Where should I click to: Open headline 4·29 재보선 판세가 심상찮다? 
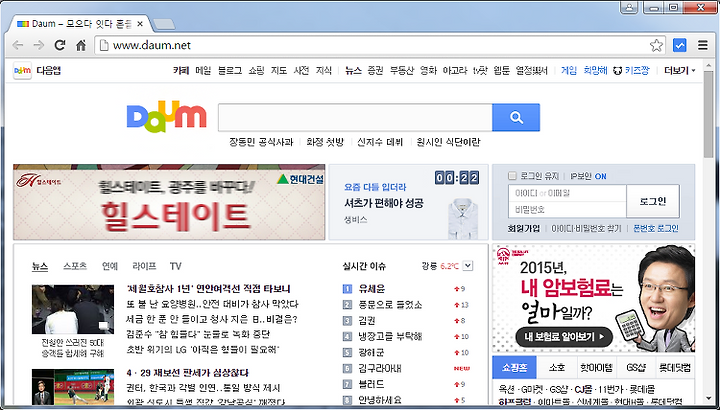(x=187, y=372)
